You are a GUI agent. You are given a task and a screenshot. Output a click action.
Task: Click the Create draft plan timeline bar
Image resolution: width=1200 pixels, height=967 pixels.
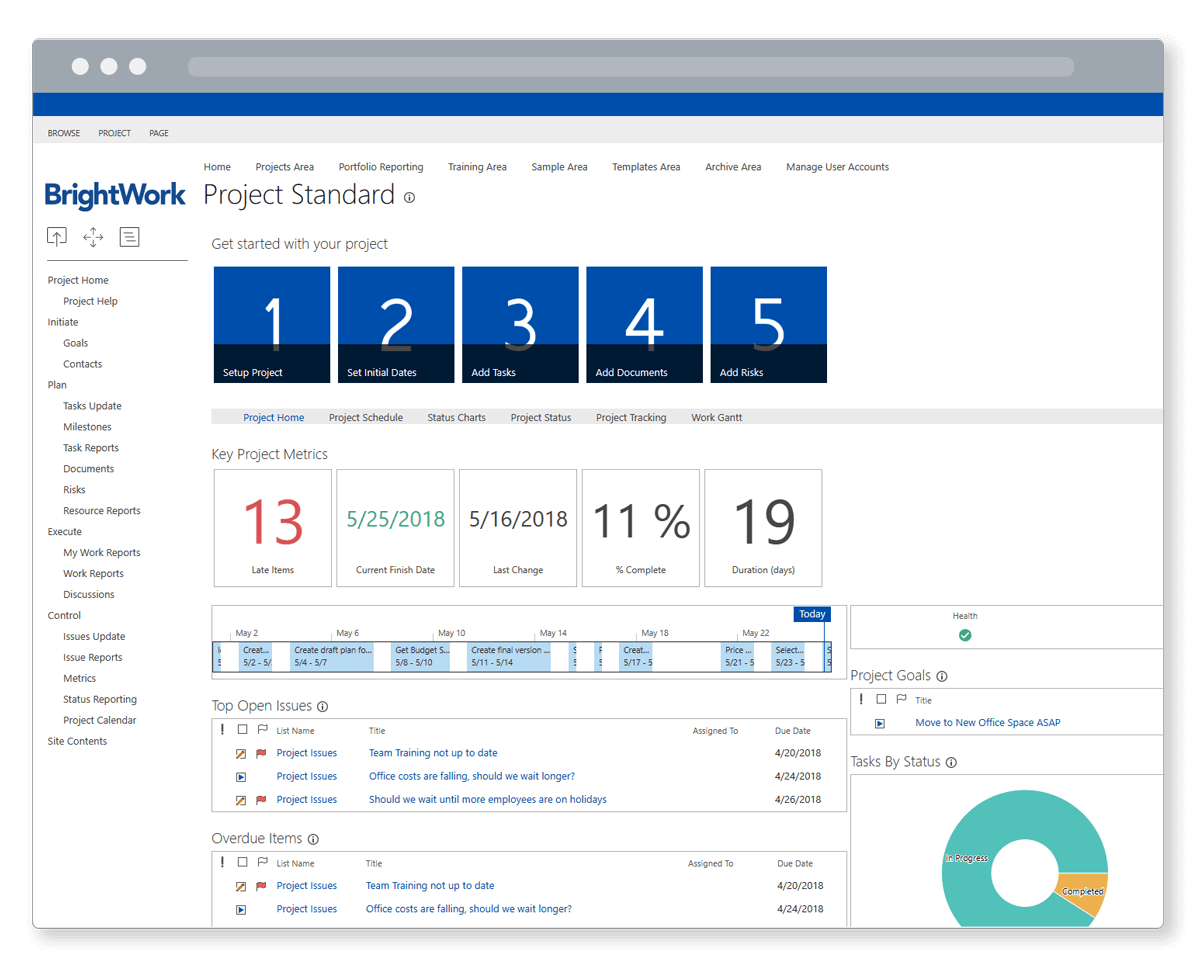331,656
